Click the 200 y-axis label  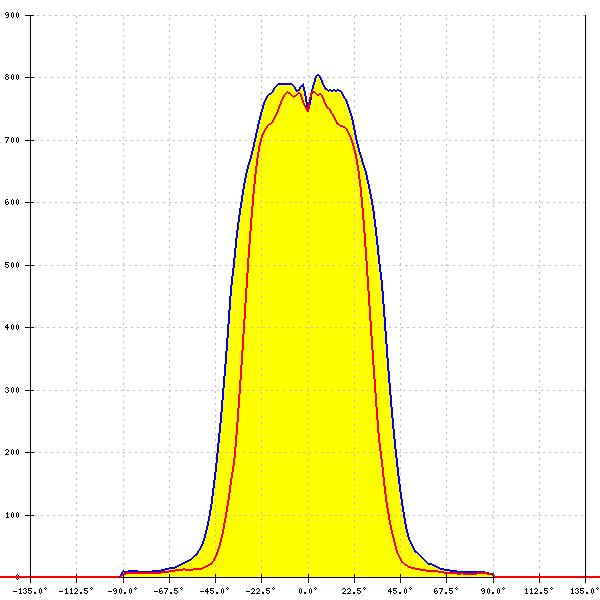coord(12,452)
